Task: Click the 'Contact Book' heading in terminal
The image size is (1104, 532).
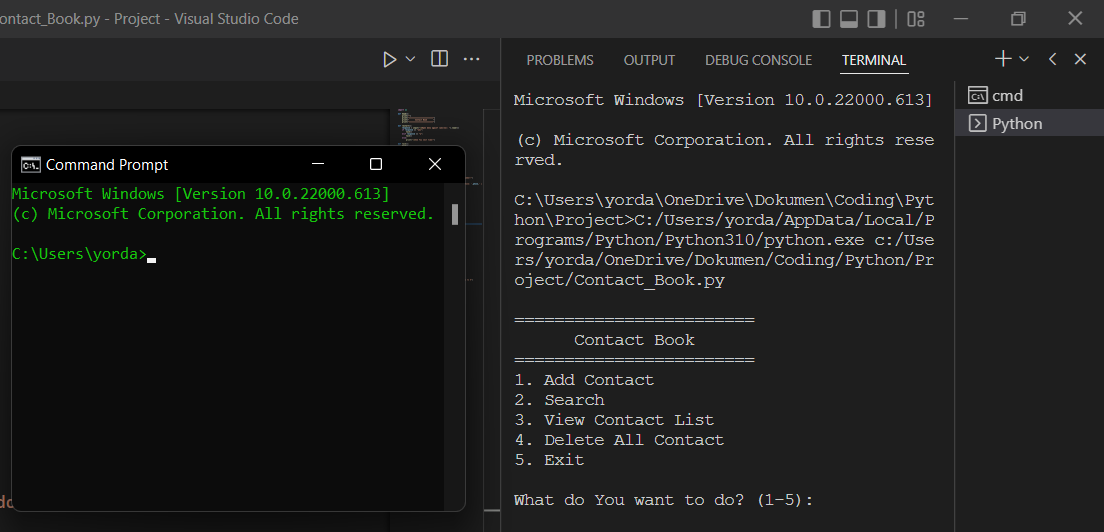Action: point(634,340)
